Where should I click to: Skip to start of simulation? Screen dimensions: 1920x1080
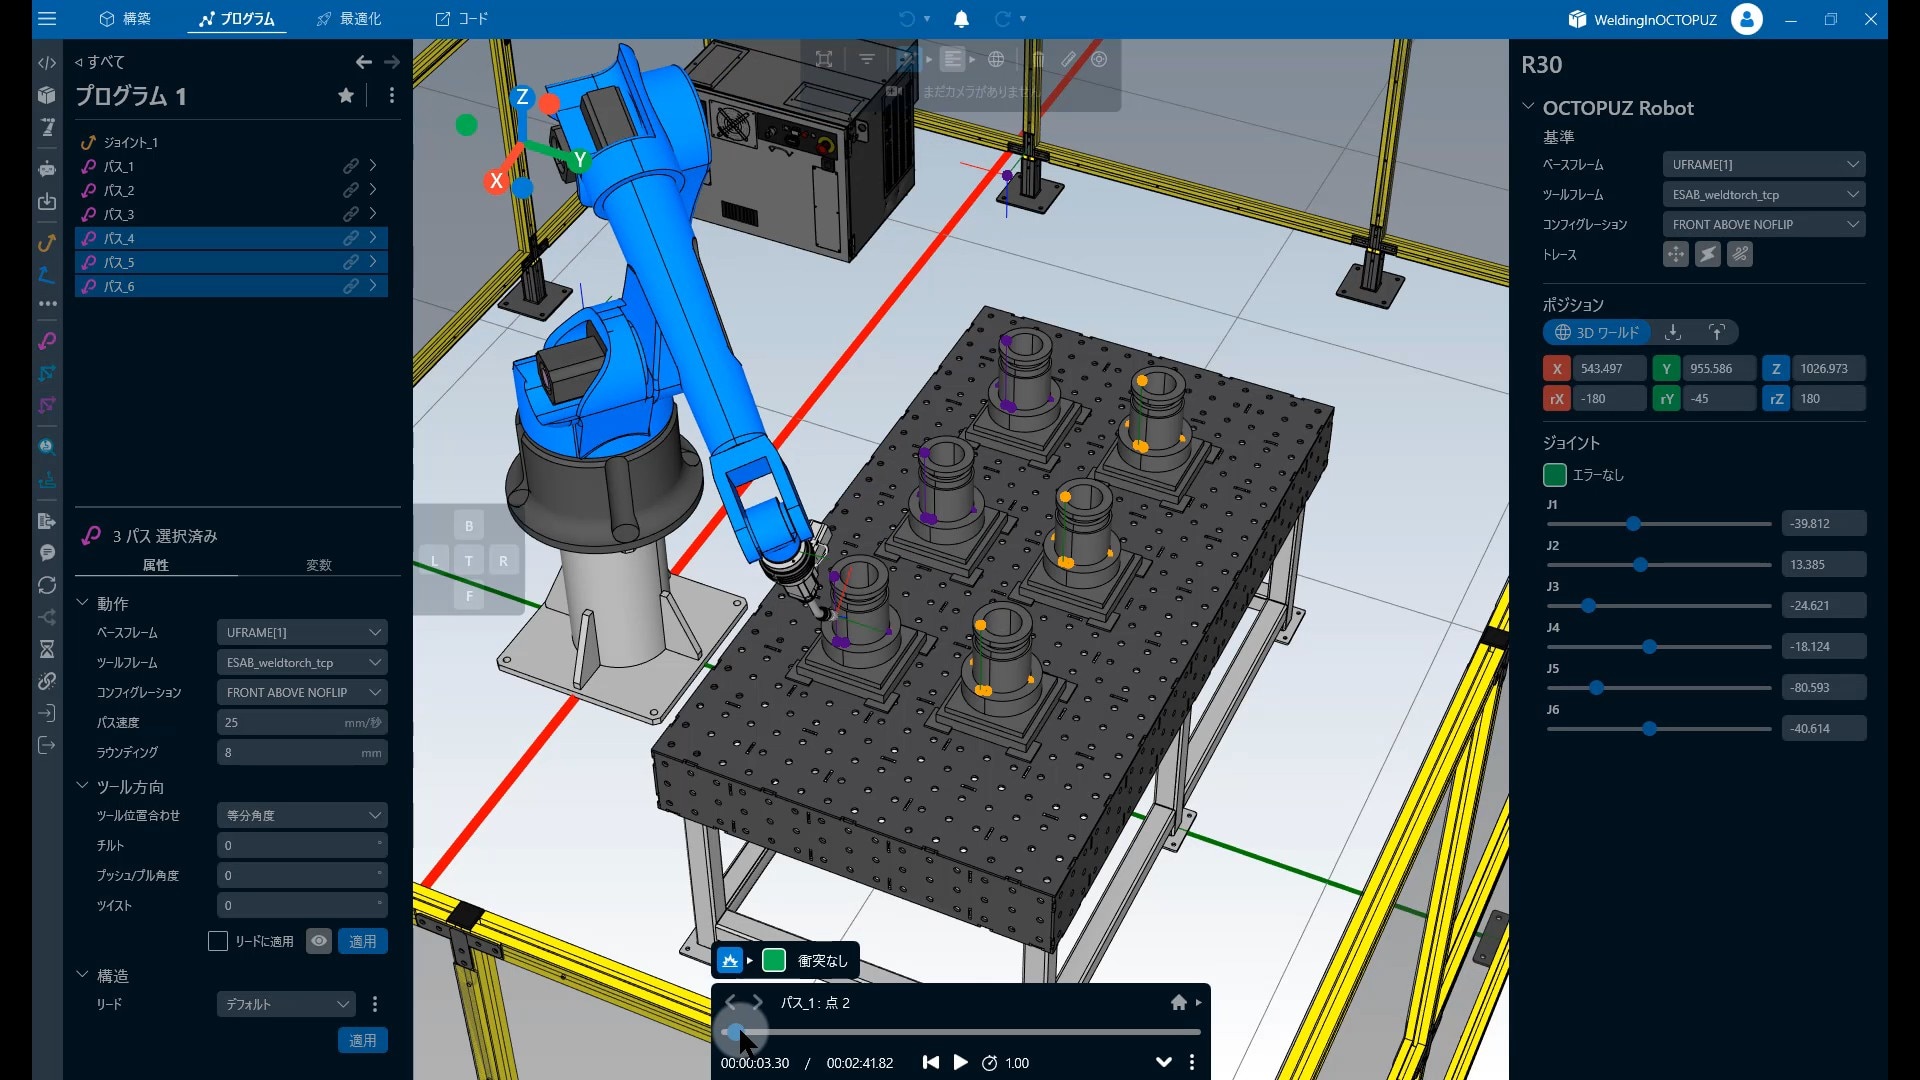(930, 1062)
